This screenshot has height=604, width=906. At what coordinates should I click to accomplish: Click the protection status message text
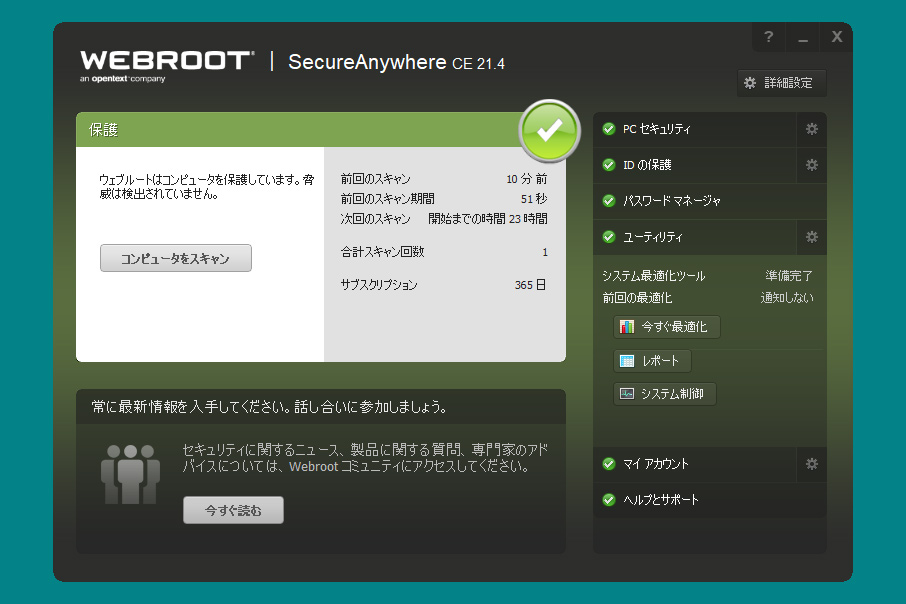[x=207, y=187]
